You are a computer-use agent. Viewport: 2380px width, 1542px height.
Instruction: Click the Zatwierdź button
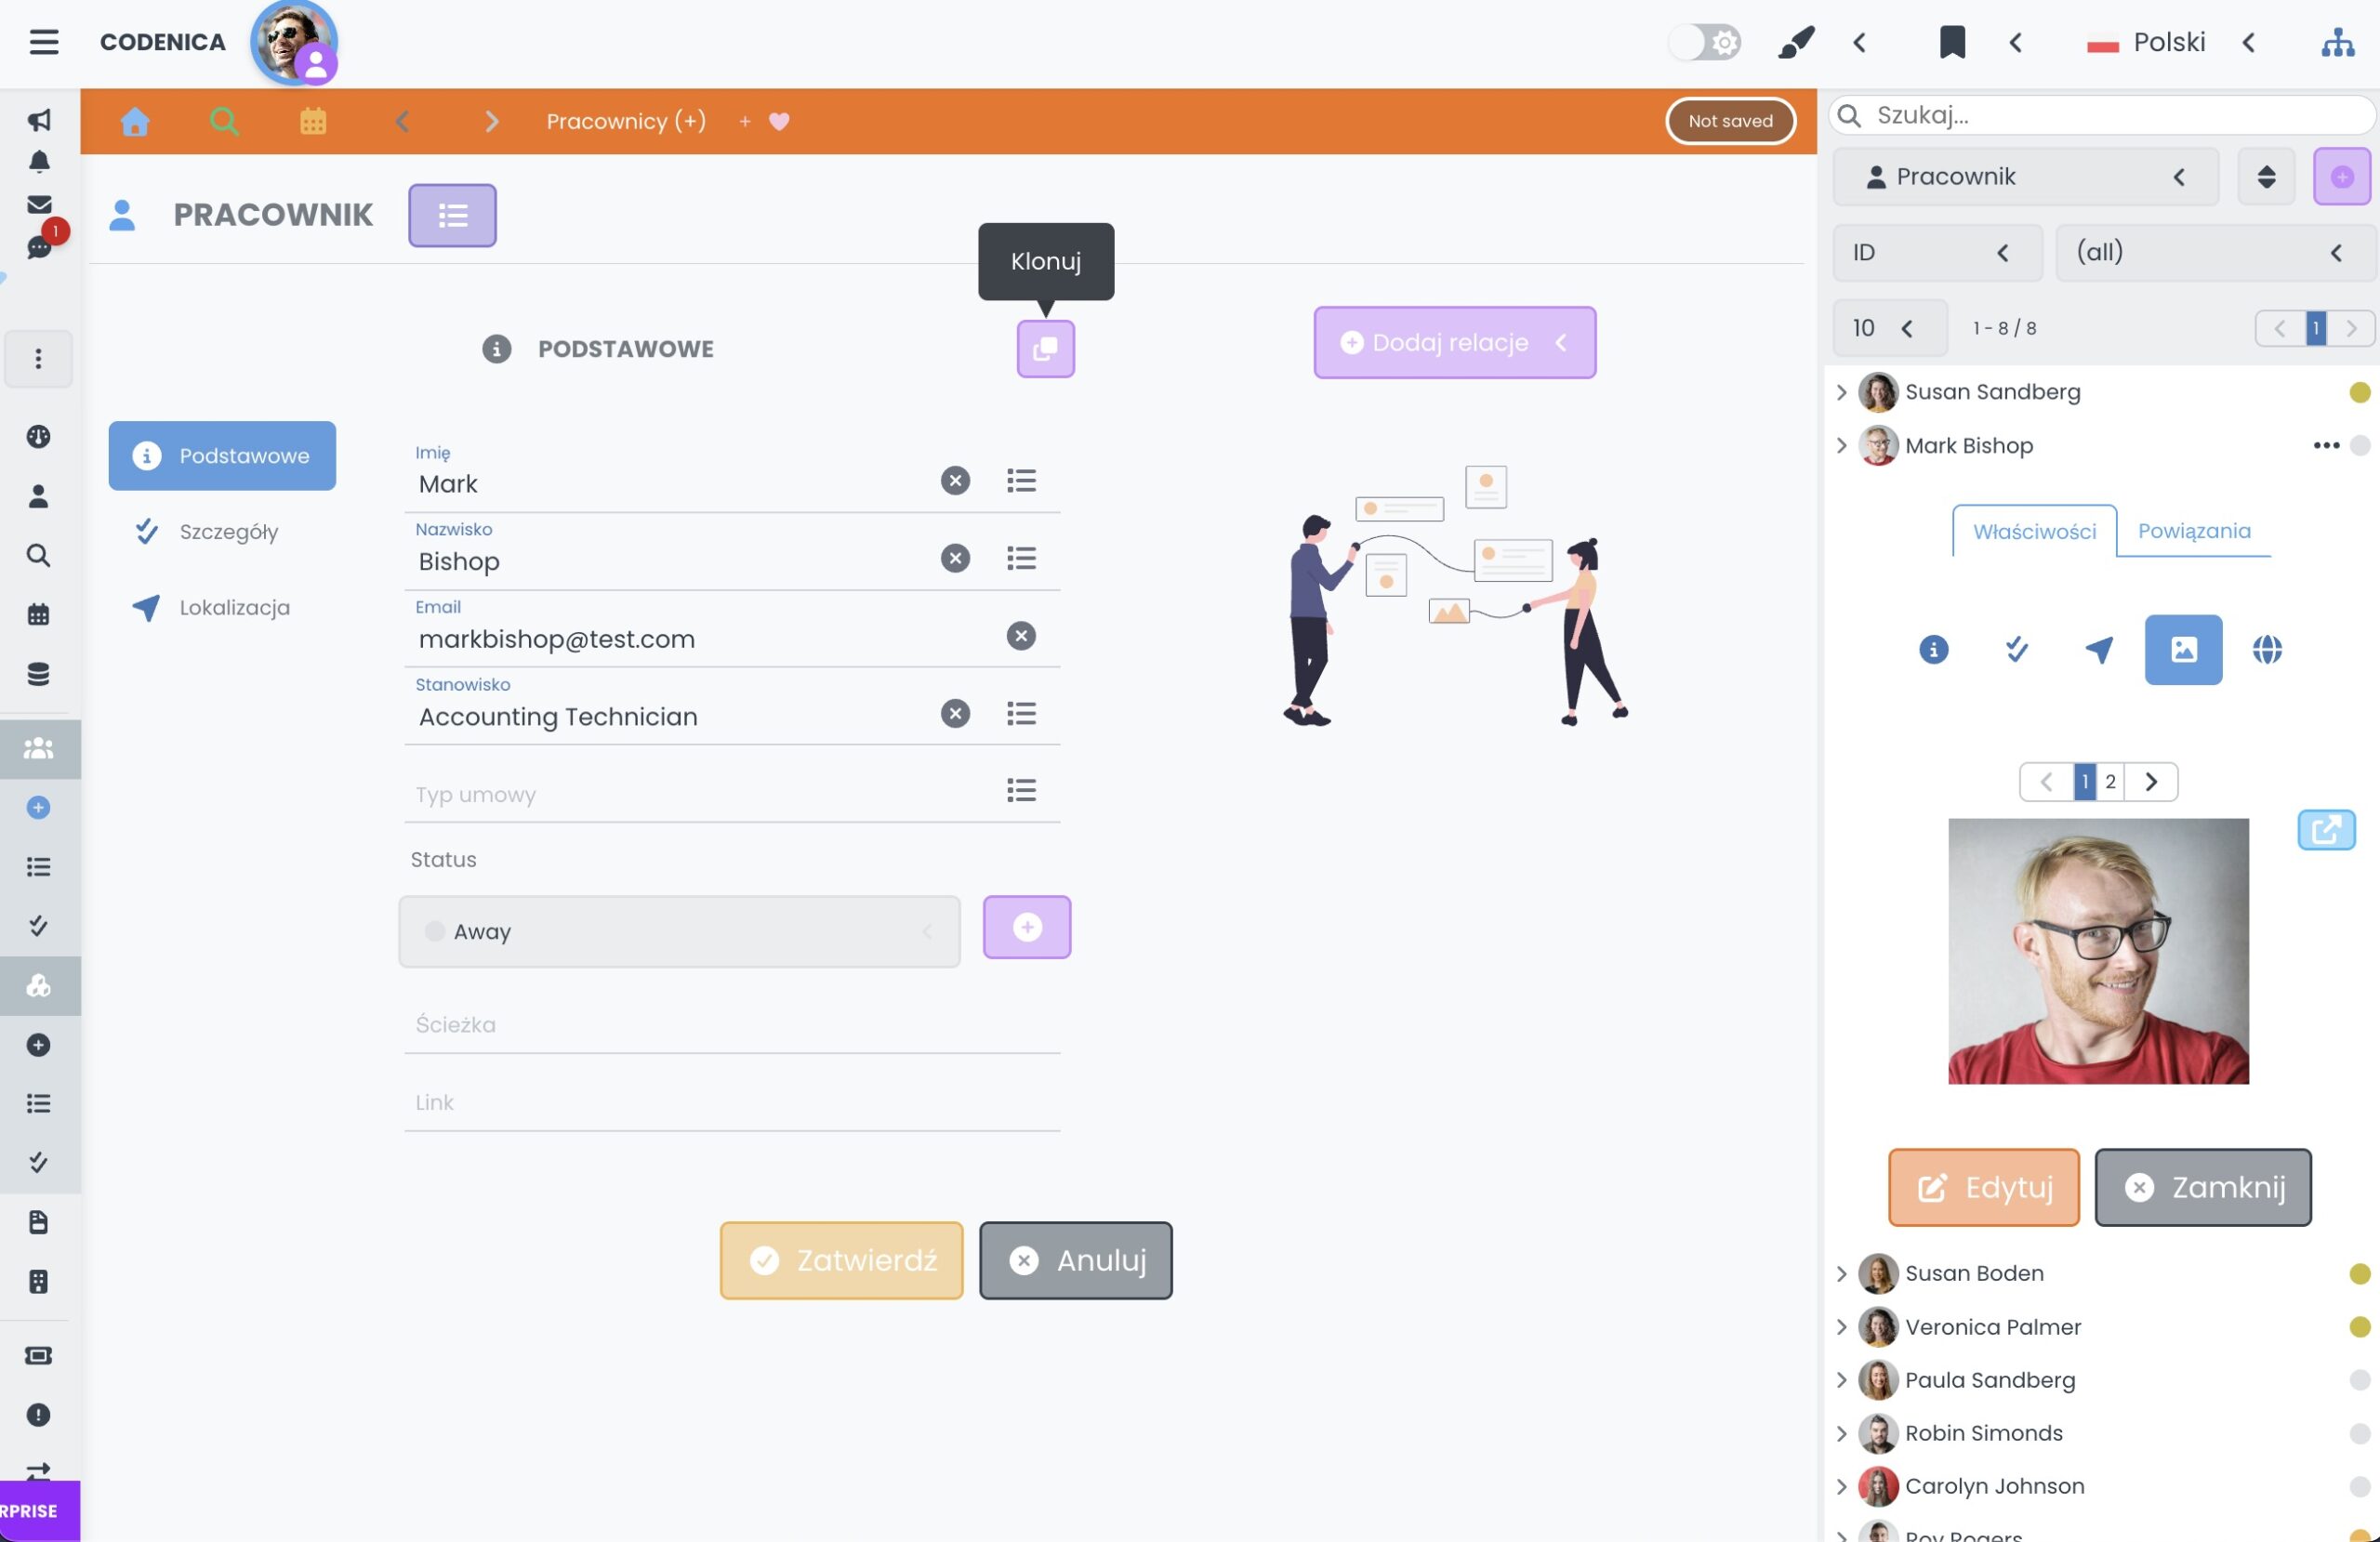click(841, 1260)
